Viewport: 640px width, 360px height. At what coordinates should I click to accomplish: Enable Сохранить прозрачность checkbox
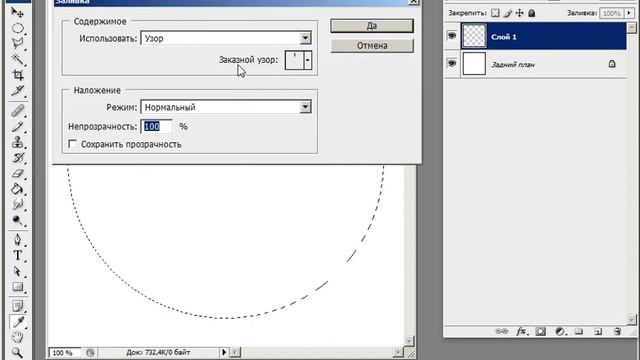pyautogui.click(x=73, y=144)
